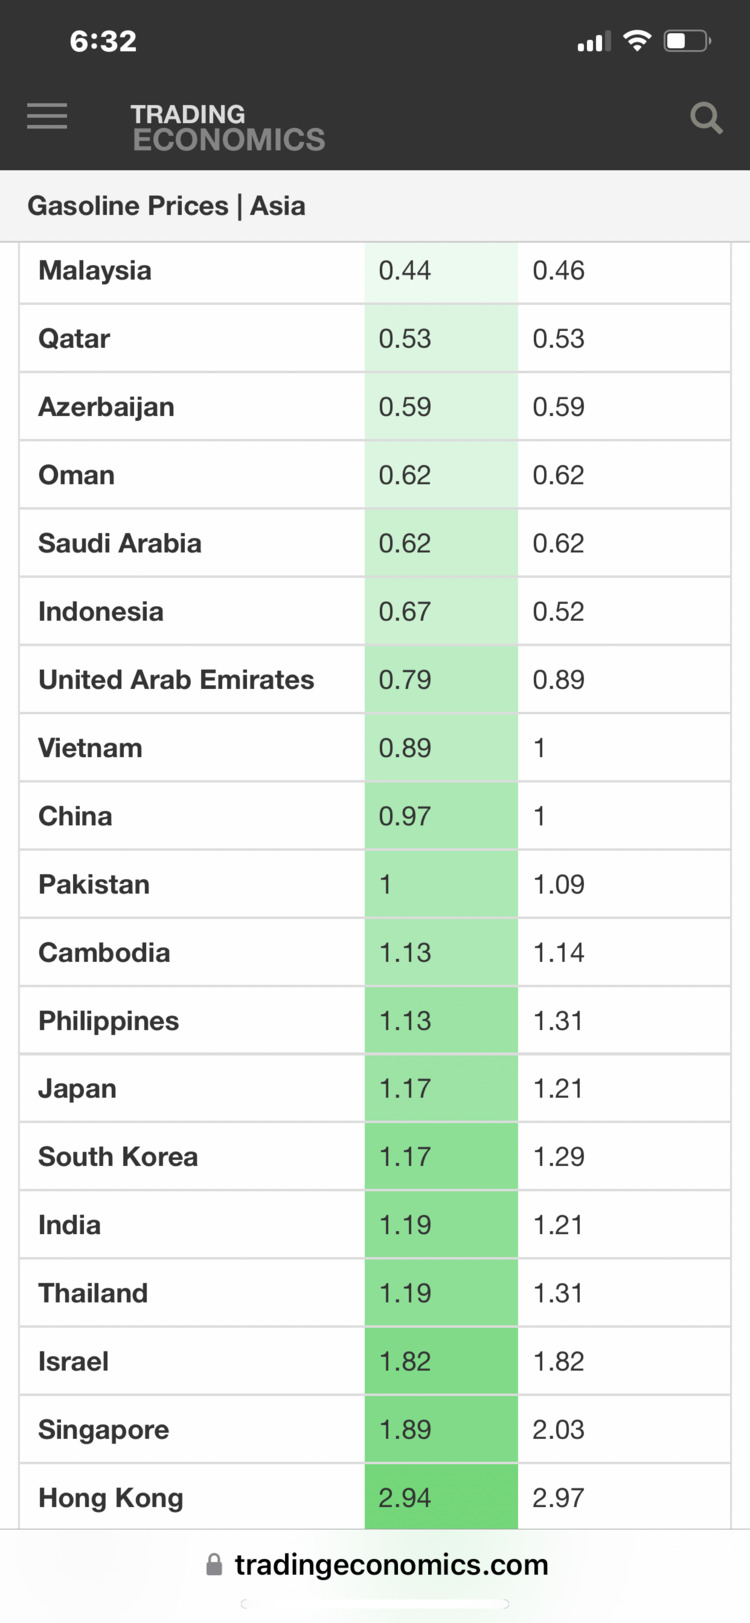Screen dimensions: 750x1623
Task: Tap the 6:32 status bar clock
Action: click(x=103, y=41)
